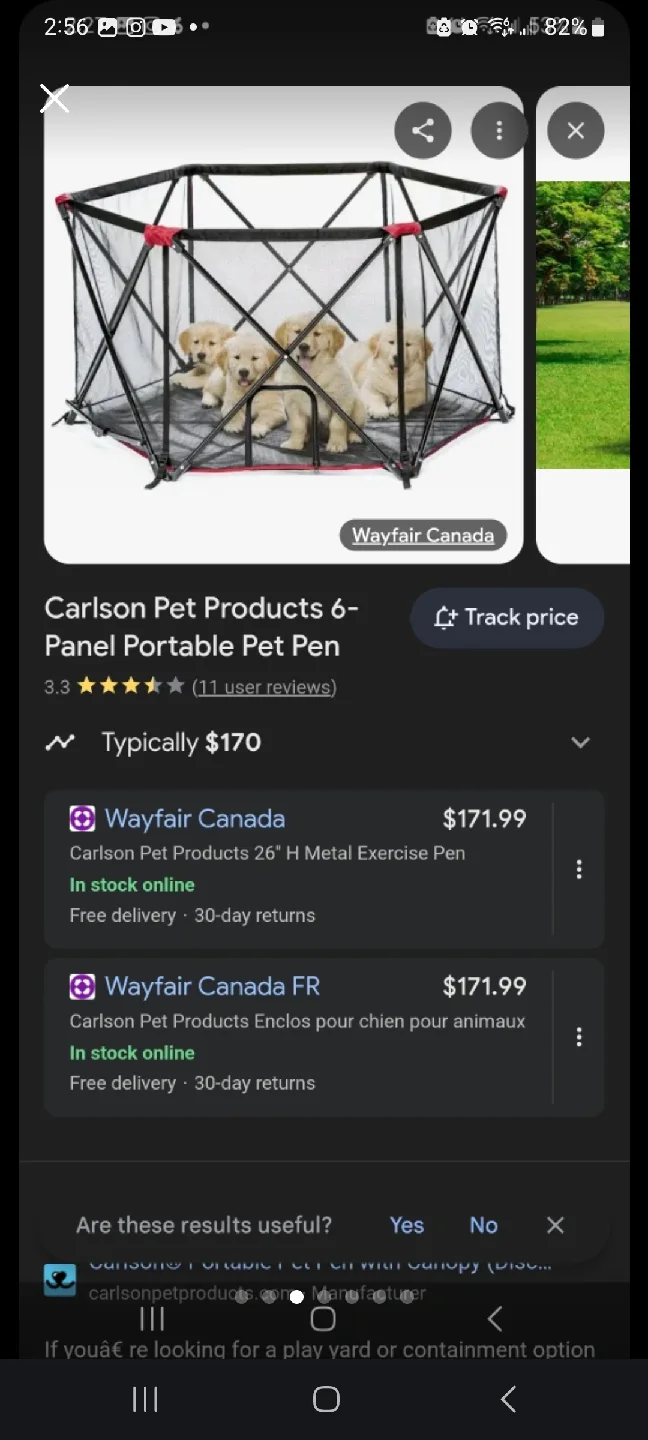
Task: Mark the results not useful by tapping No
Action: pyautogui.click(x=483, y=1224)
